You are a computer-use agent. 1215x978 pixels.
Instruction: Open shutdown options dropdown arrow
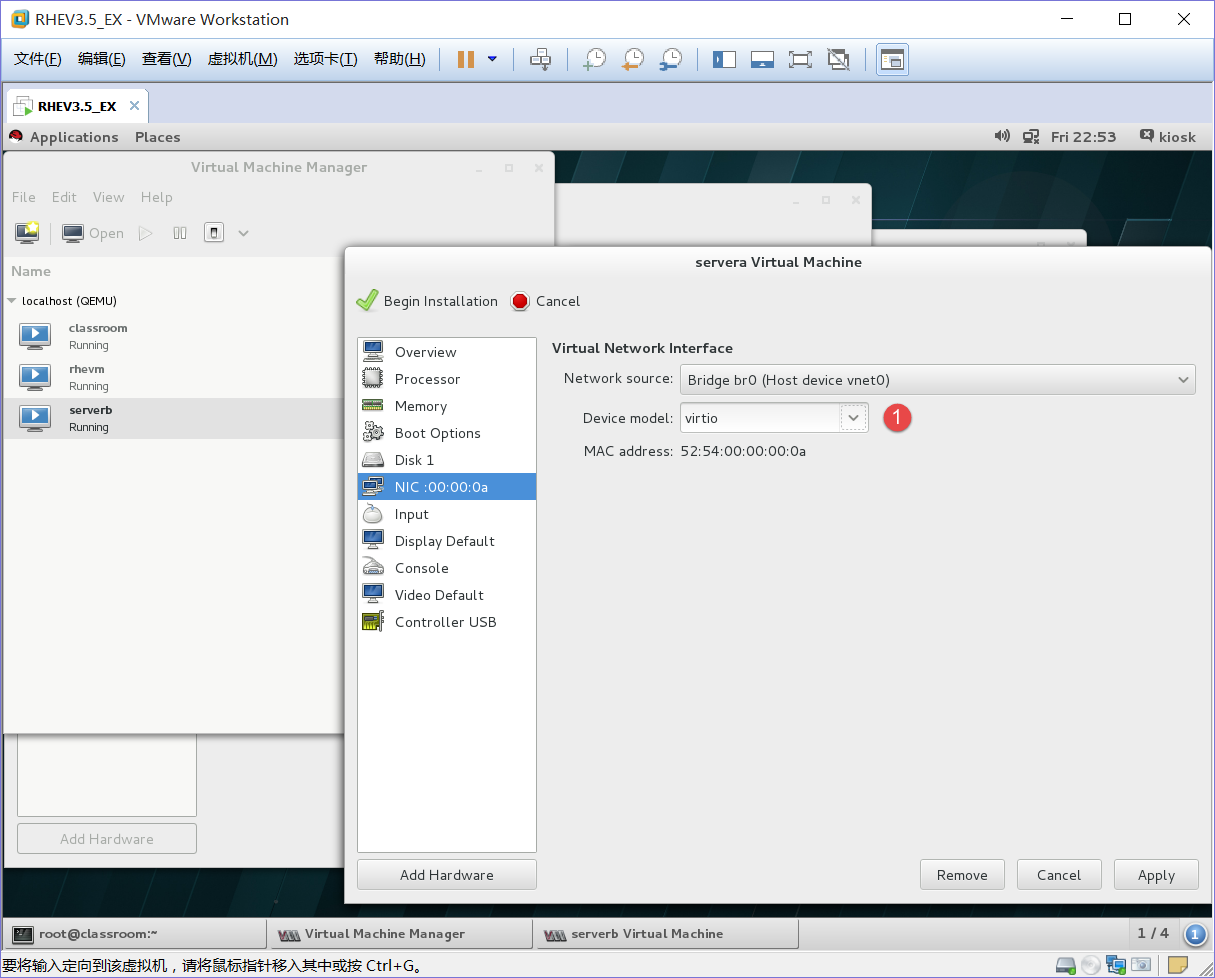pos(243,233)
